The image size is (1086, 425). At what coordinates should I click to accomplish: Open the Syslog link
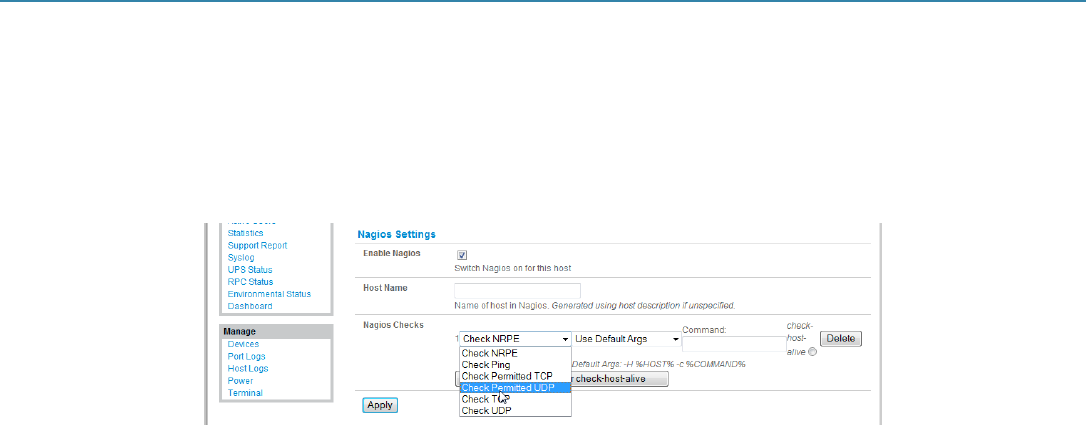(241, 257)
